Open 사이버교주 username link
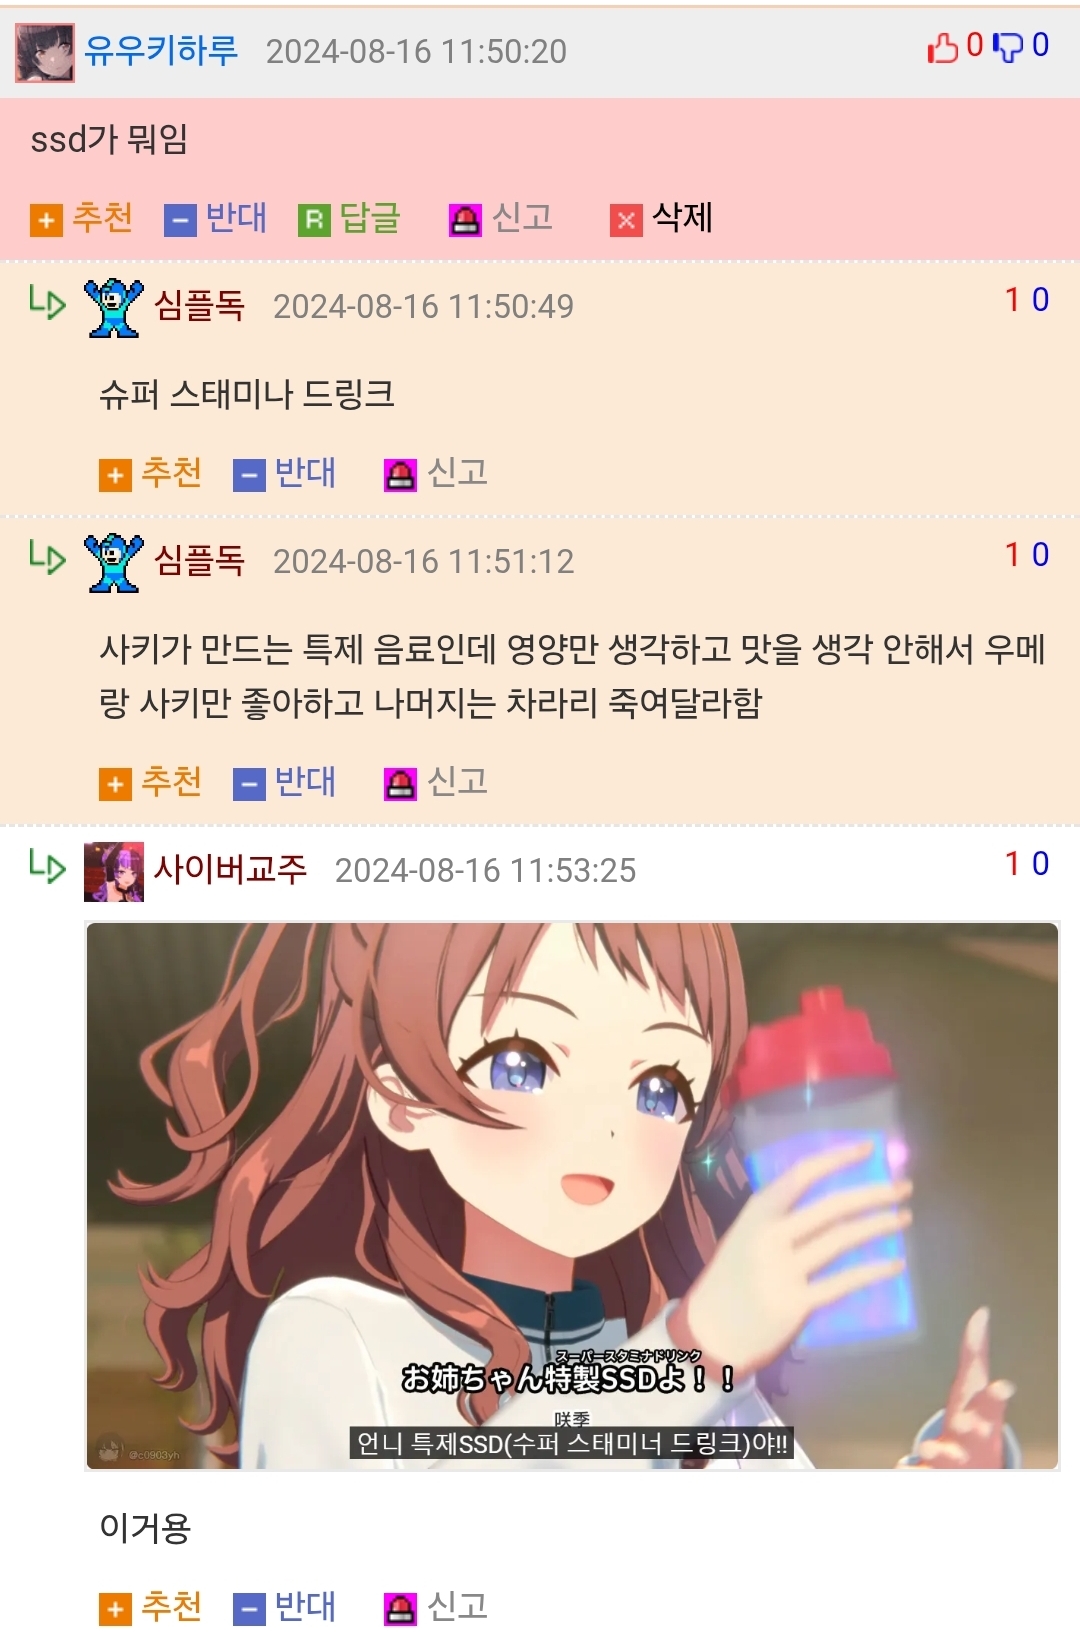Screen dimensions: 1080x1638 230,870
